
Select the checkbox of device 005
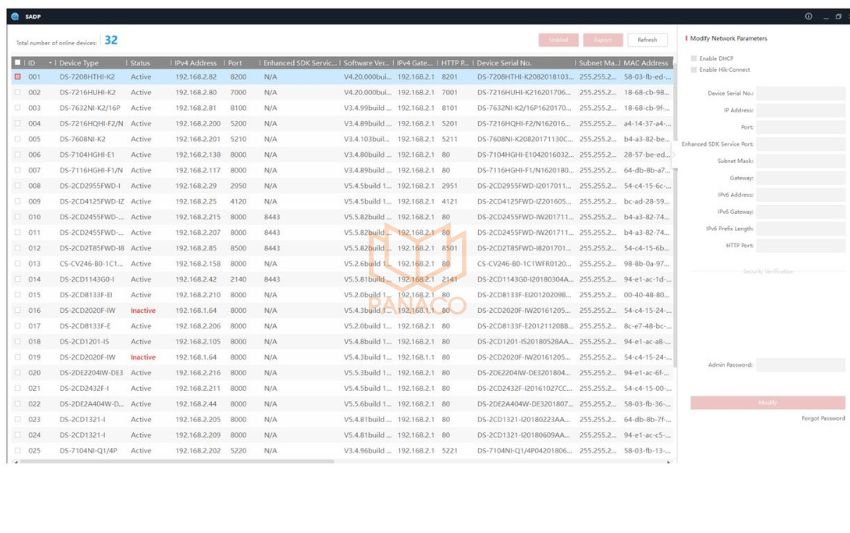coord(17,139)
